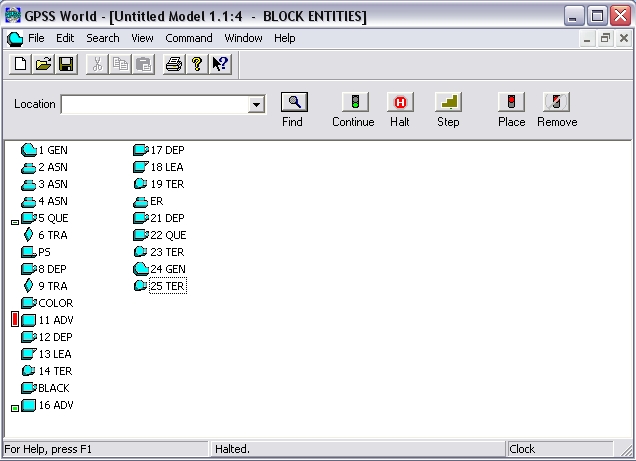Click the red marker beside 11 ADV
Screen dimensions: 636x461
point(15,319)
